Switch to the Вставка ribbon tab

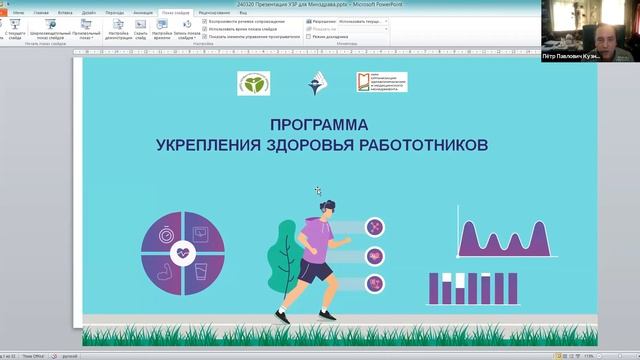(x=65, y=13)
